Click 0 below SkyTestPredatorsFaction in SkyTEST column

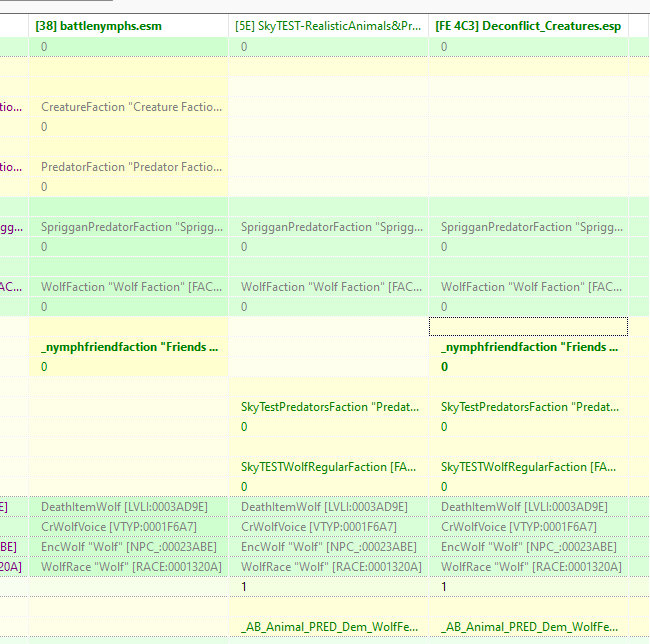pyautogui.click(x=328, y=427)
